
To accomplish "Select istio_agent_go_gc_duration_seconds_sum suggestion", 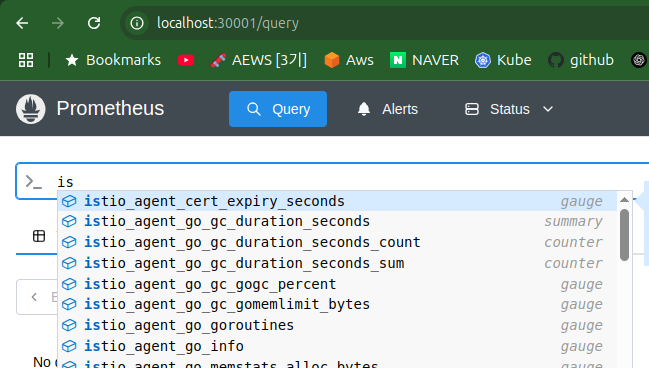I will click(337, 263).
